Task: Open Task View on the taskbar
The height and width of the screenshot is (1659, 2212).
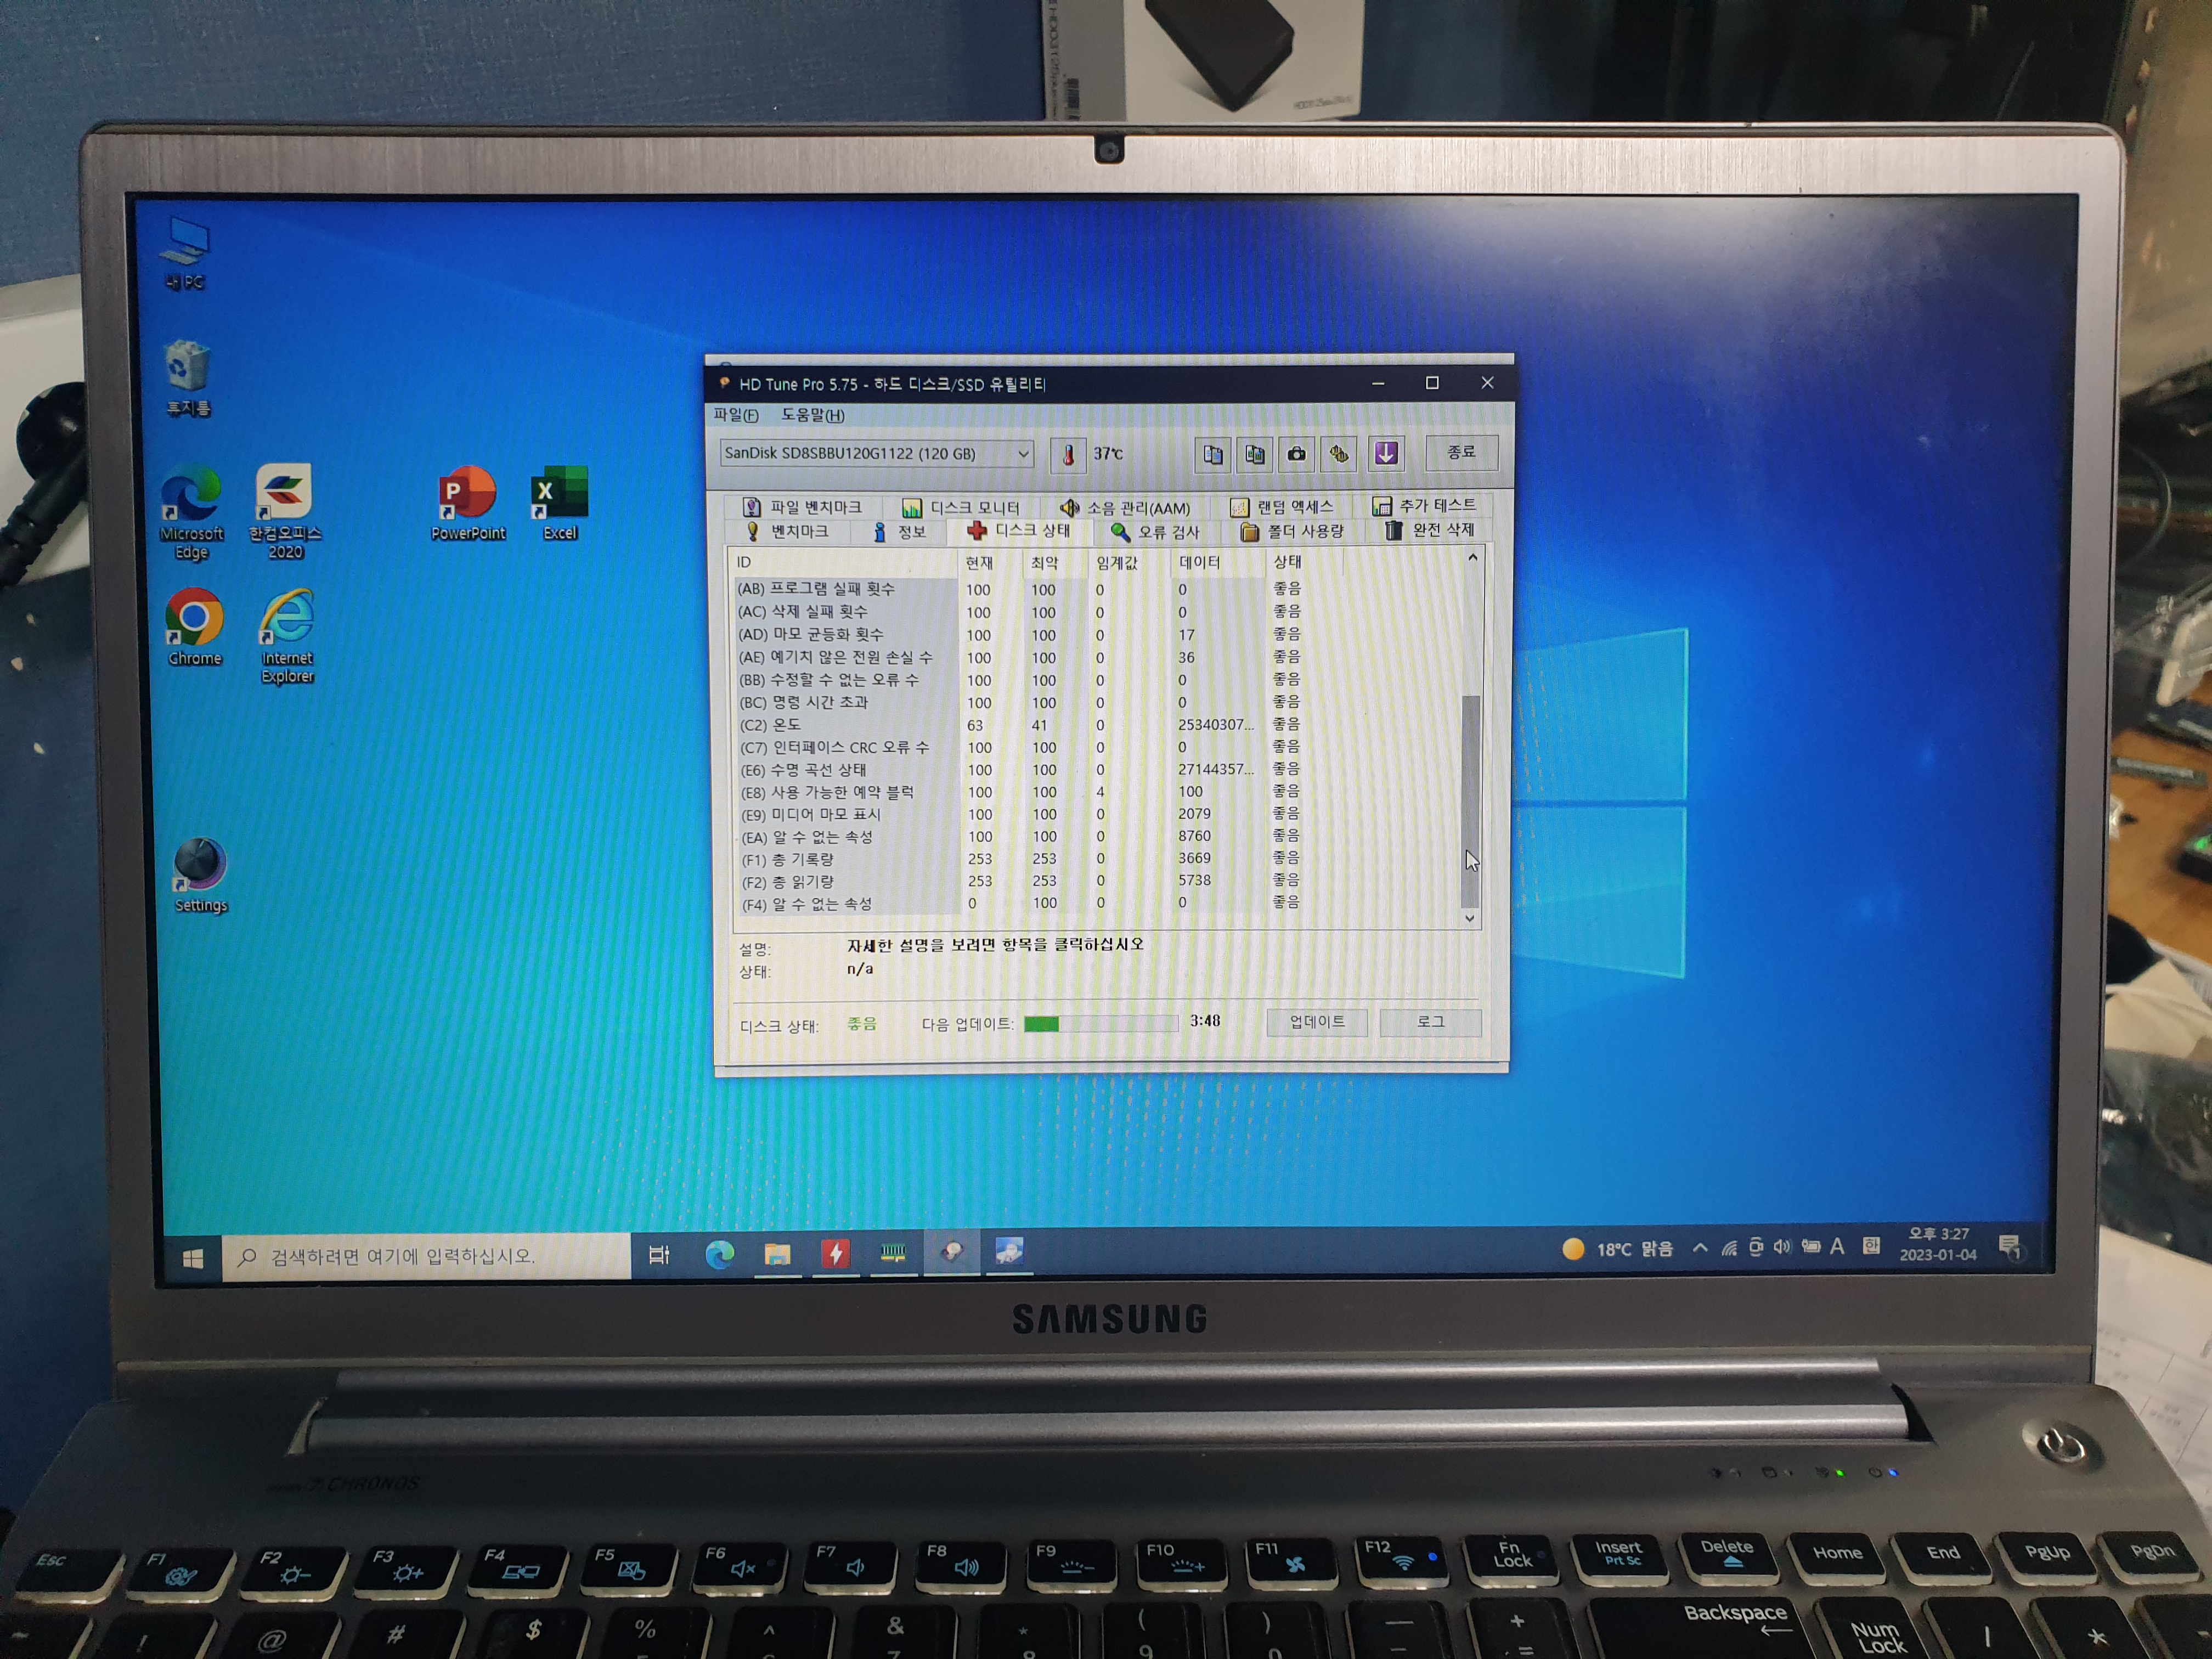Action: pos(659,1255)
